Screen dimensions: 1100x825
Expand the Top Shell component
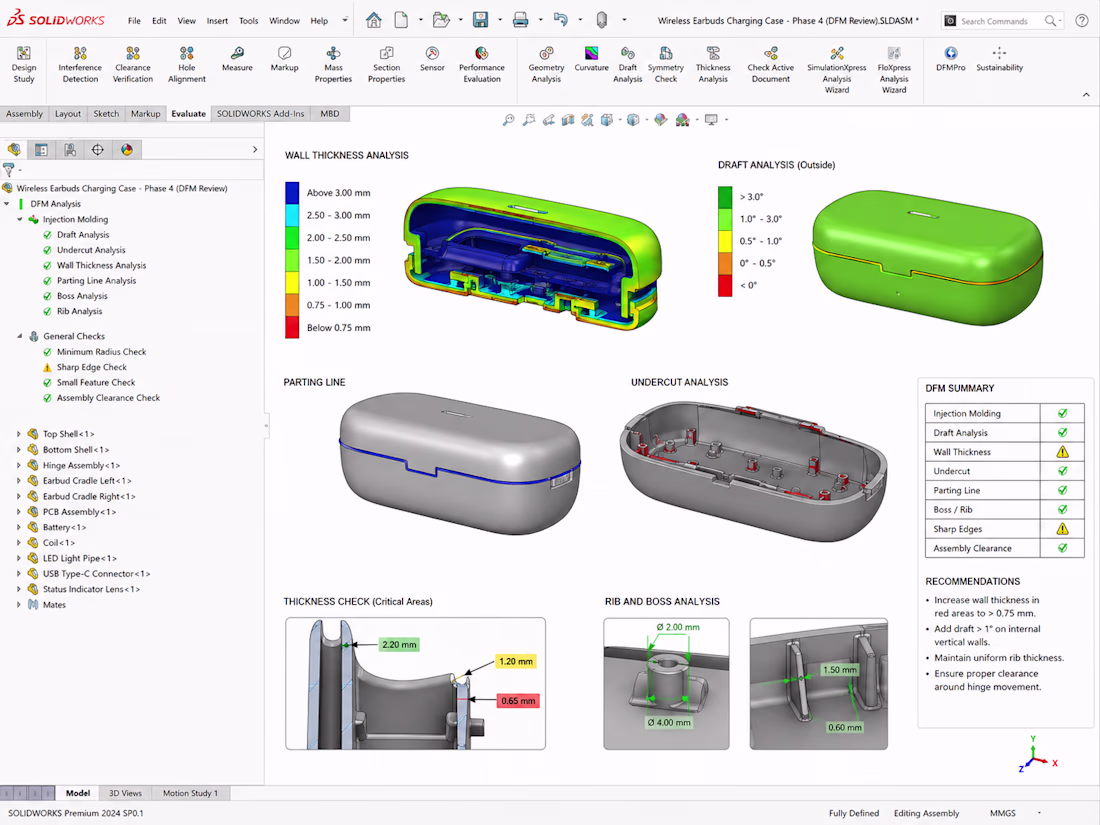19,434
